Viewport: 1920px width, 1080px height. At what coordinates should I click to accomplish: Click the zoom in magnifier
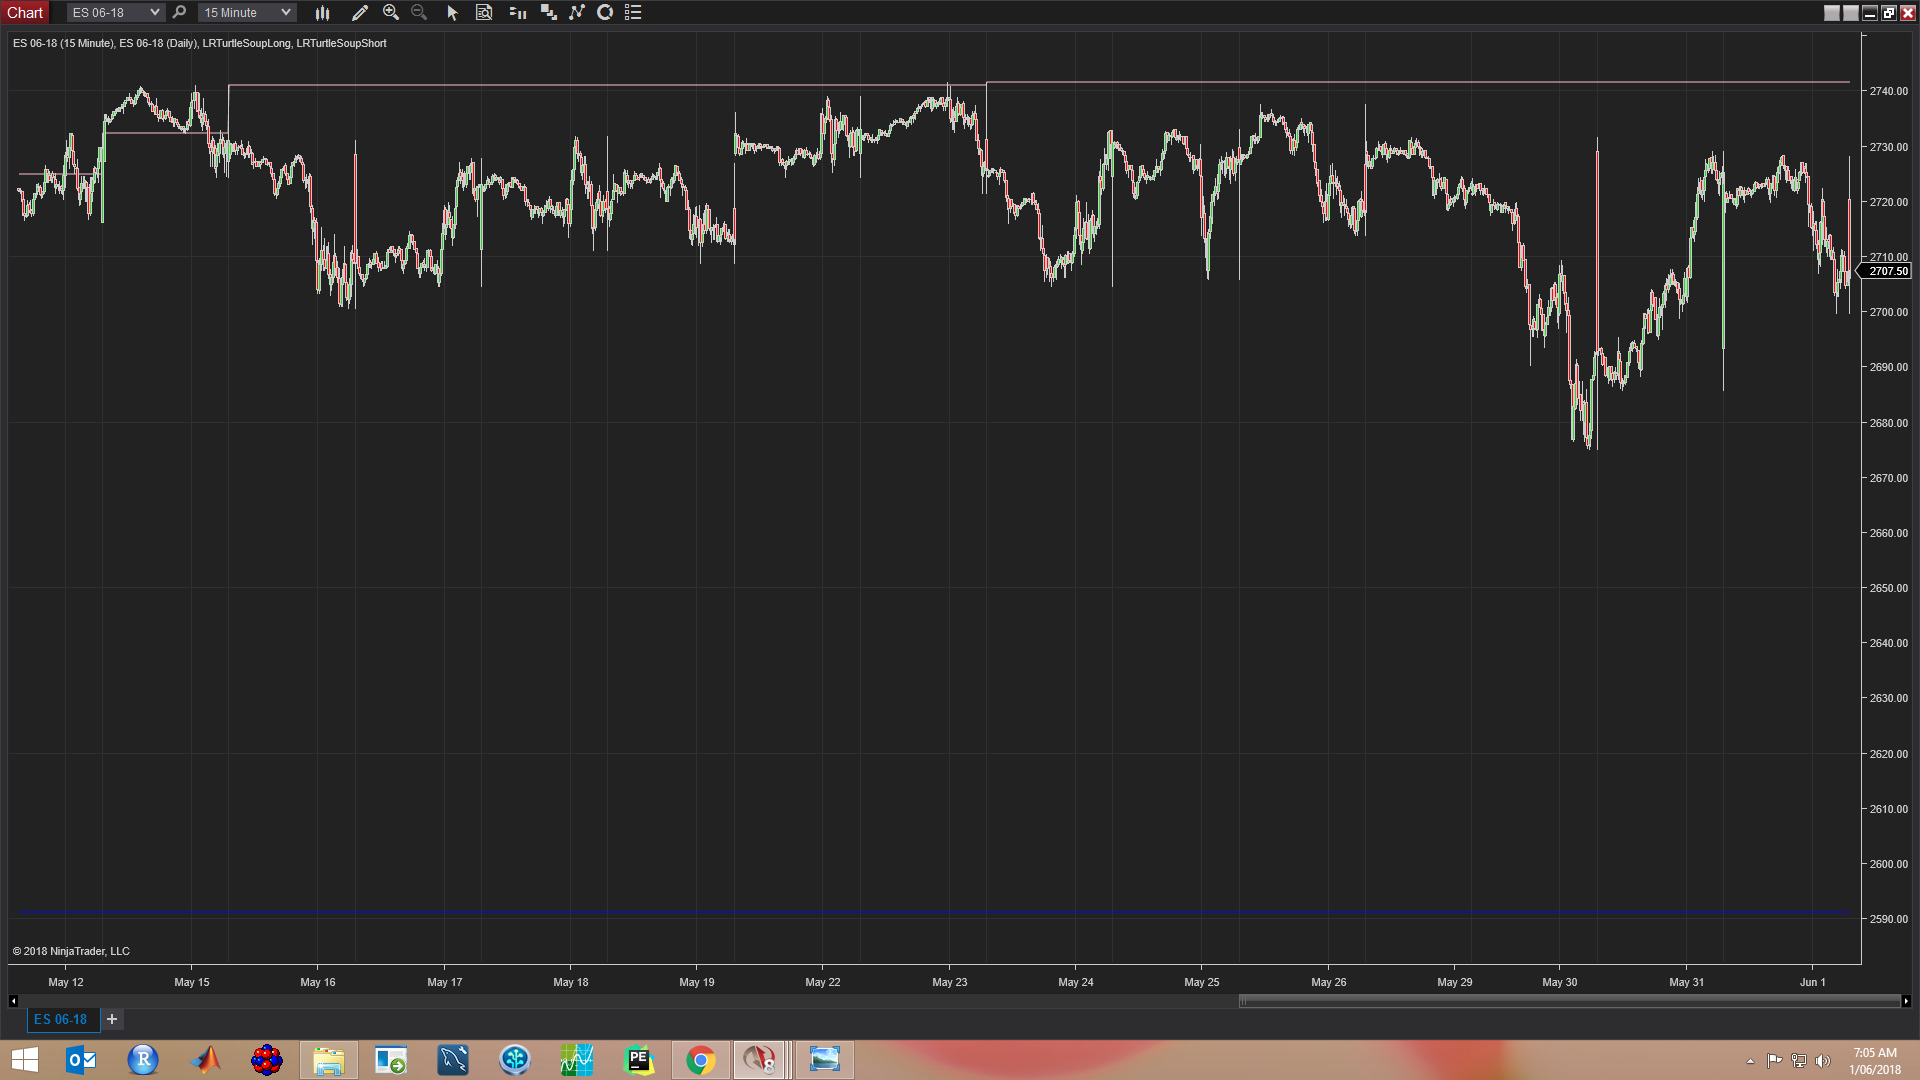point(391,13)
